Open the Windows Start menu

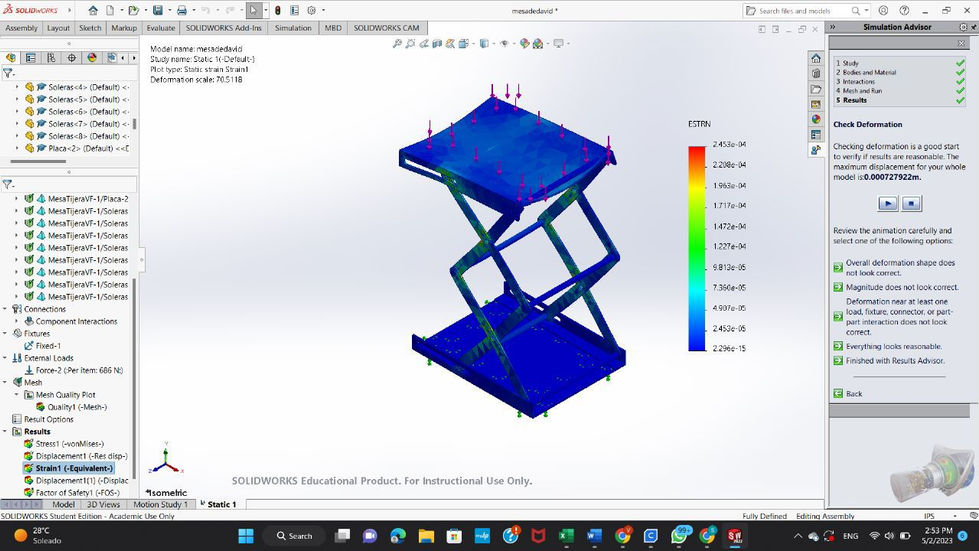coord(246,535)
